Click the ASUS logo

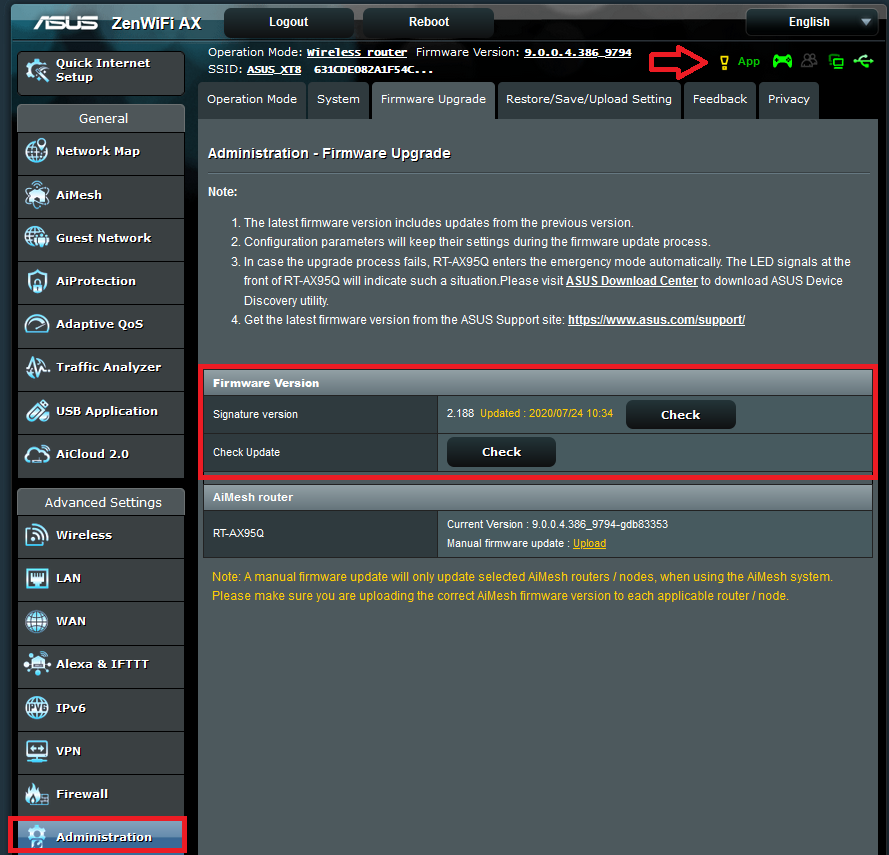[x=66, y=23]
